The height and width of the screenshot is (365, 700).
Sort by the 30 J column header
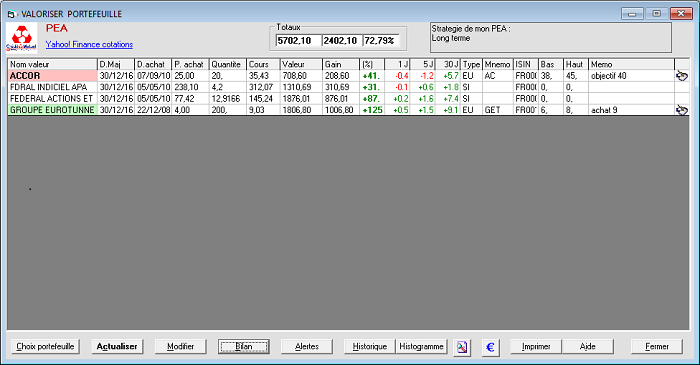point(448,64)
